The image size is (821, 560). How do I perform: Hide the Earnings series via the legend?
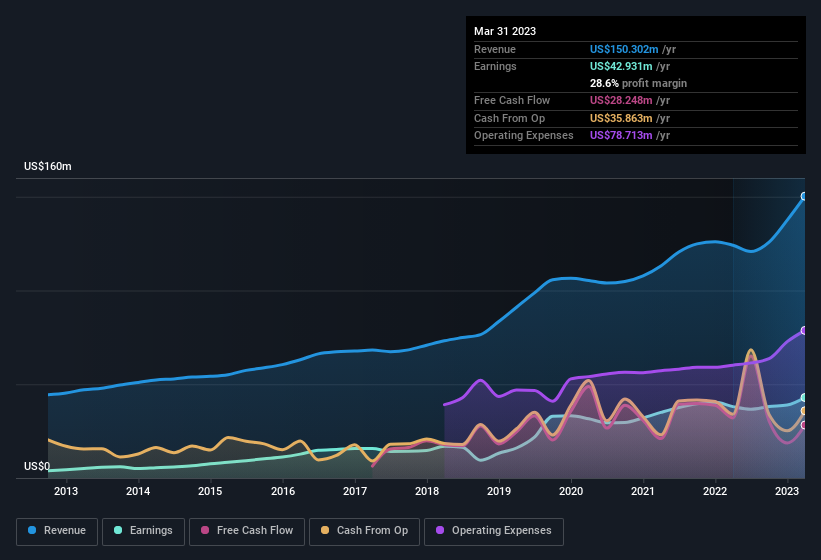coord(143,531)
